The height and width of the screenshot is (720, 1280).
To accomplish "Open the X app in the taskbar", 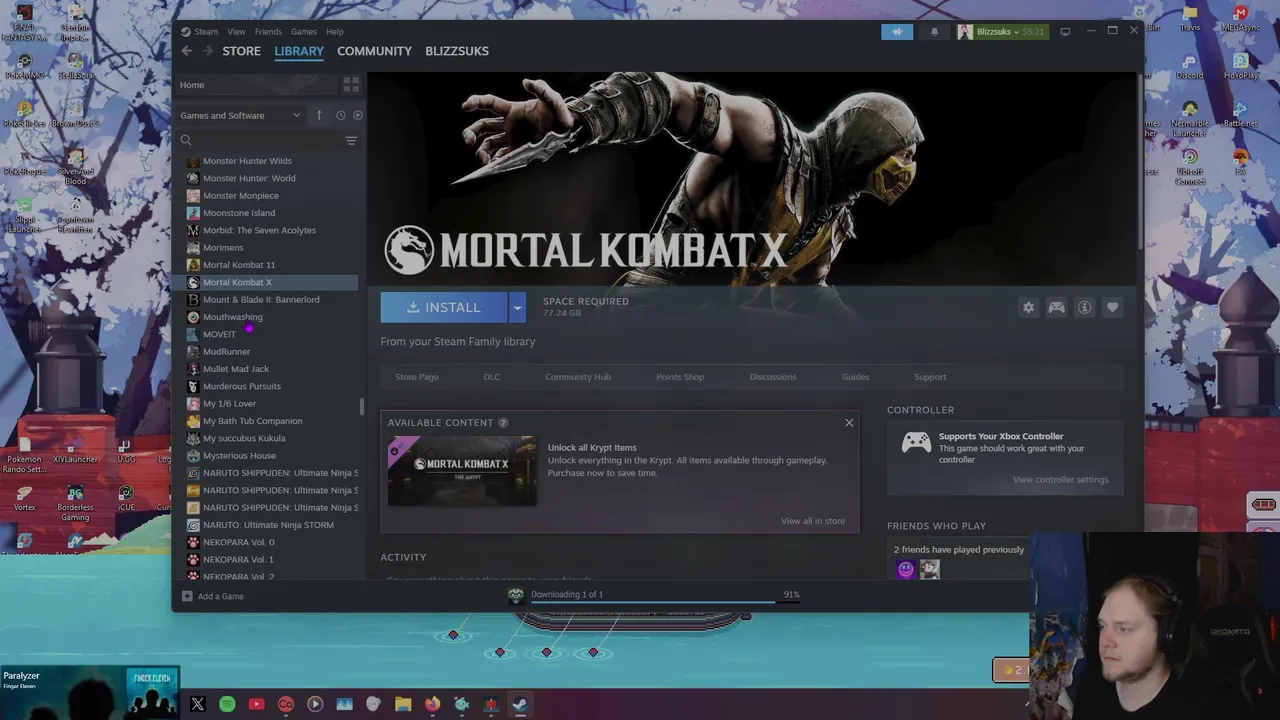I will 198,704.
